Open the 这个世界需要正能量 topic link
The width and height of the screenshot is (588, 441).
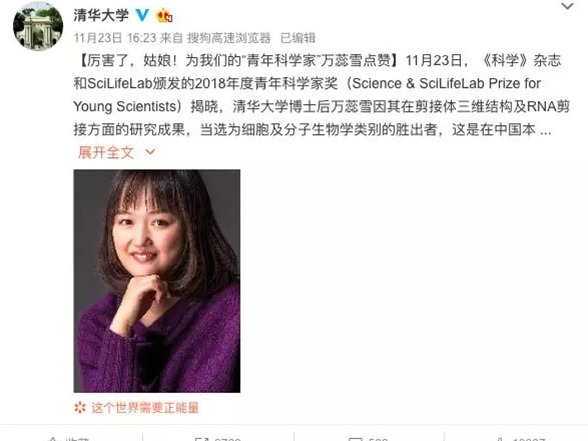(x=145, y=408)
